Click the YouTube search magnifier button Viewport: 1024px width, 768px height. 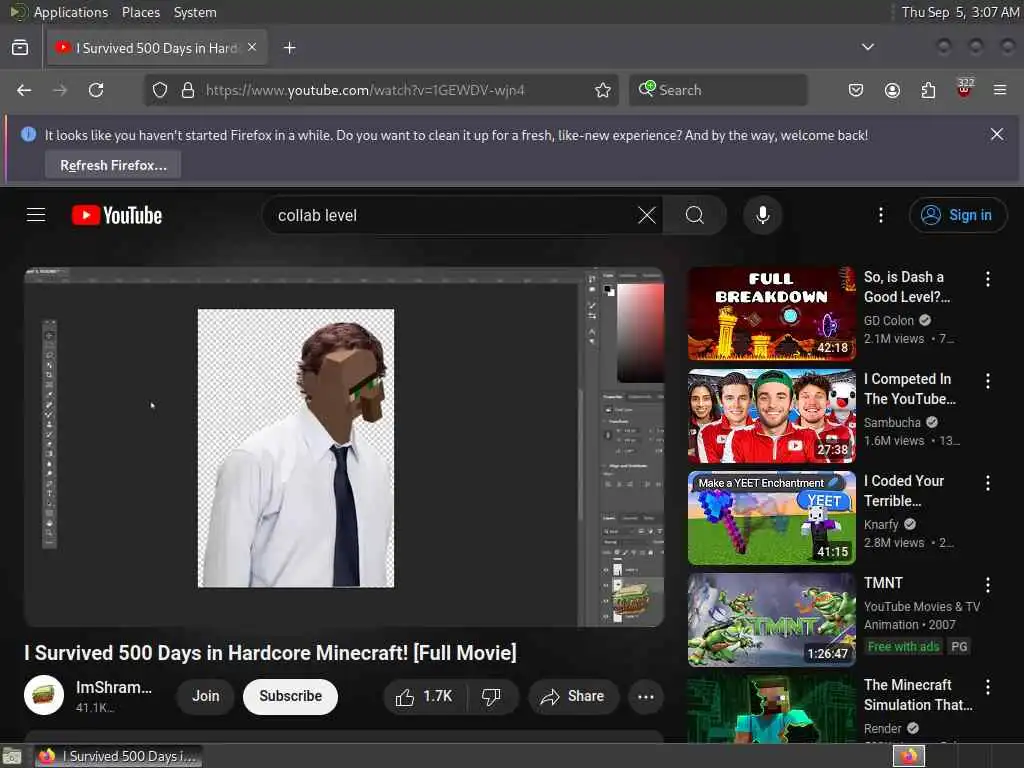pyautogui.click(x=695, y=215)
